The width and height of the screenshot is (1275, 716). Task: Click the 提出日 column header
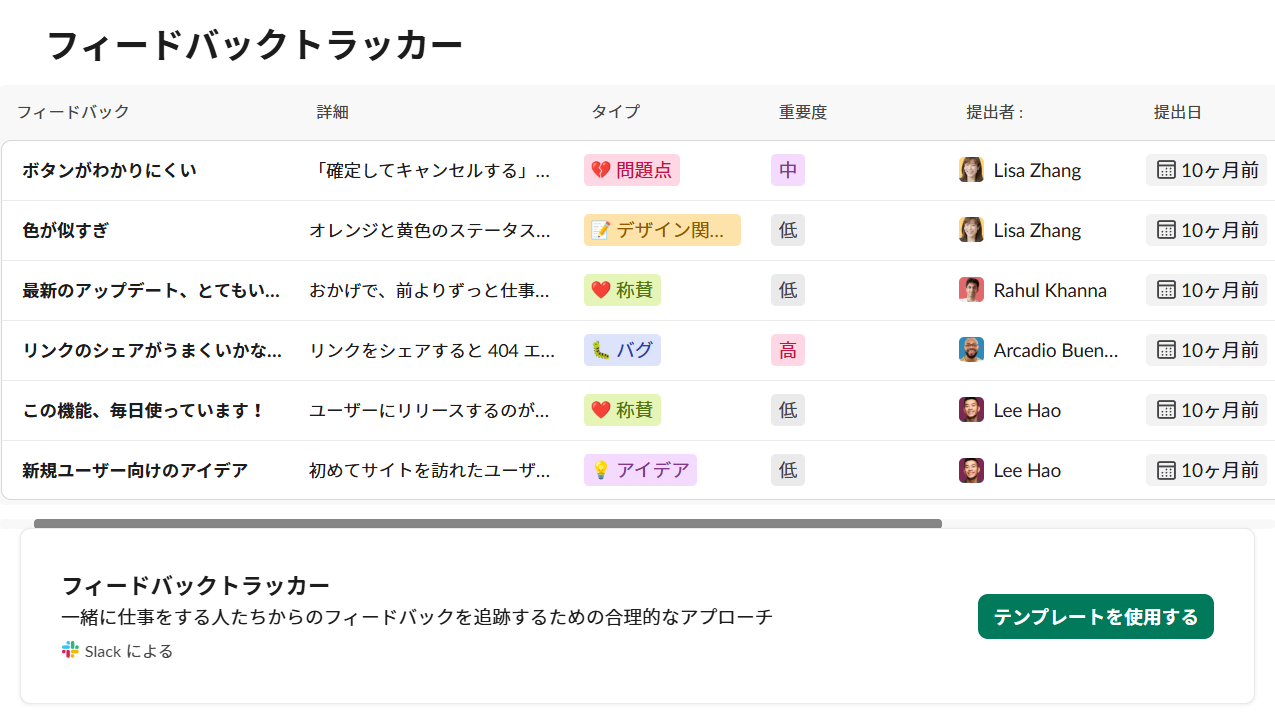pos(1178,112)
